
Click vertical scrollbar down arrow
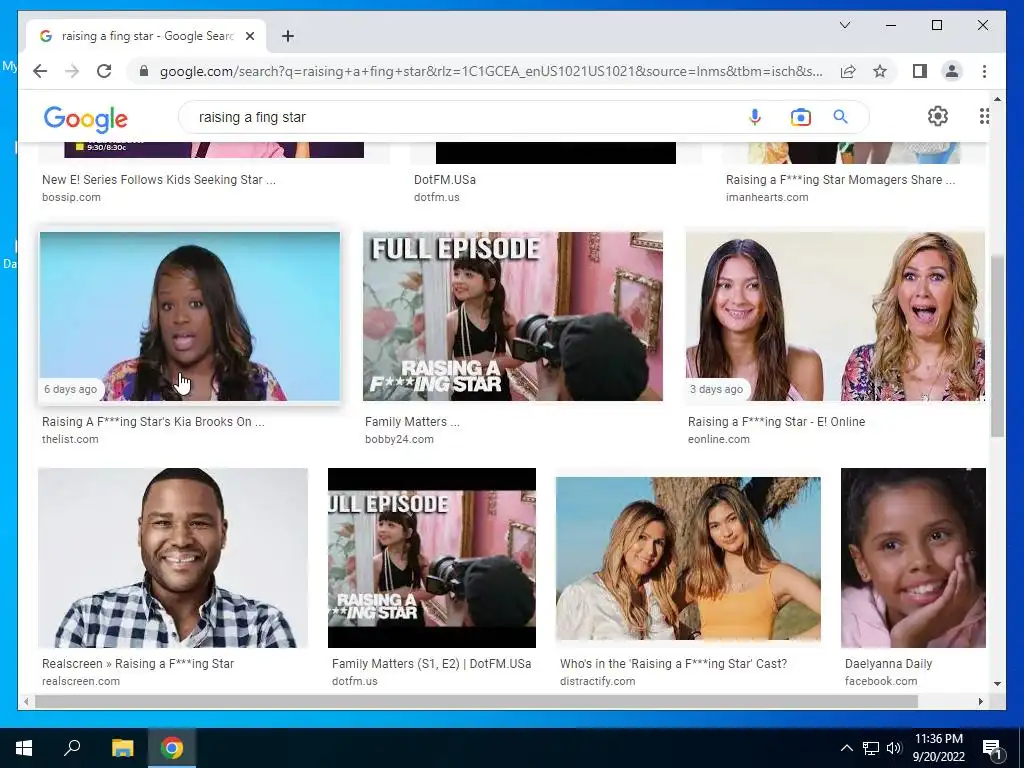click(997, 684)
